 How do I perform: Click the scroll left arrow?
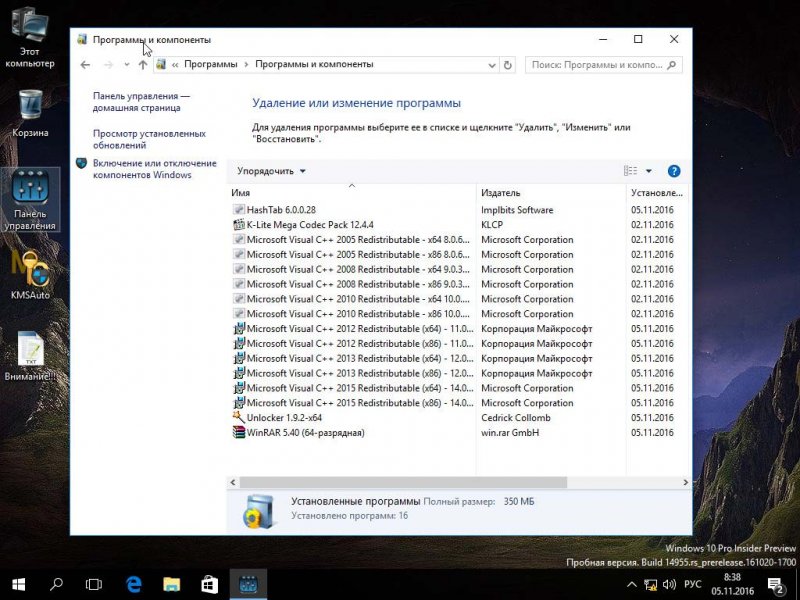[233, 482]
